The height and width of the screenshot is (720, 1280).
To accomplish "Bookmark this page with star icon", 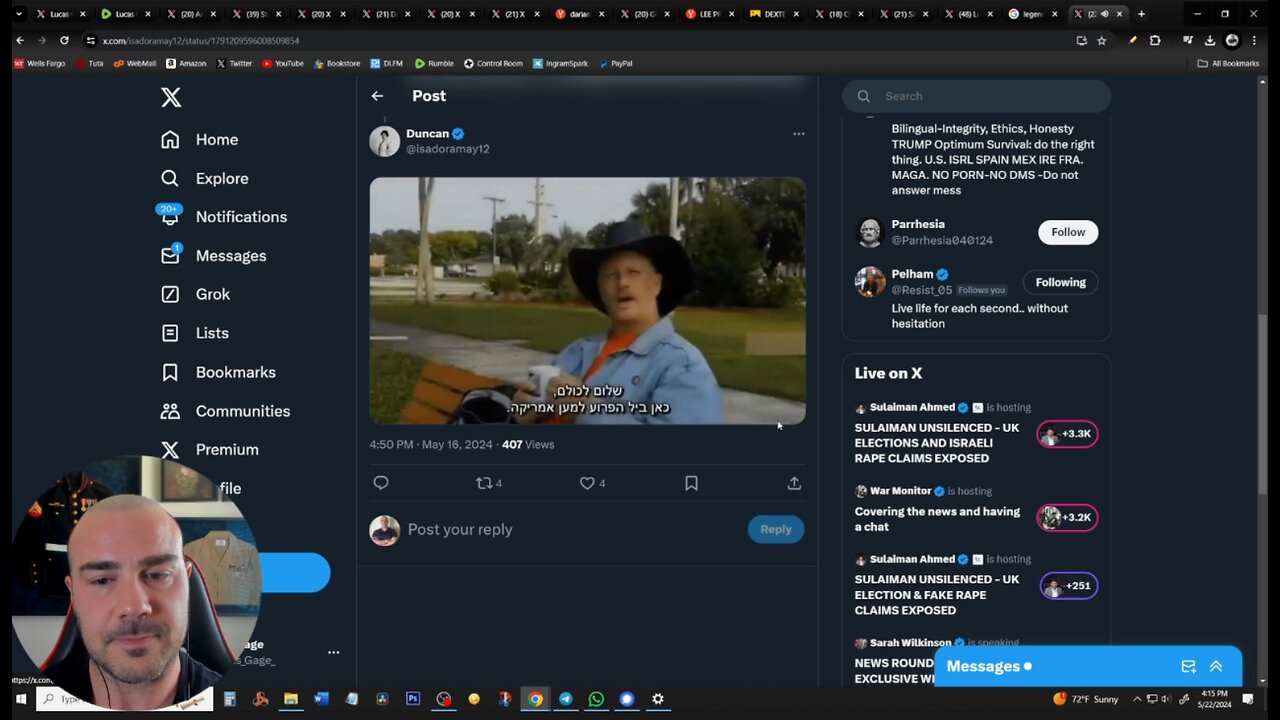I will (1102, 40).
